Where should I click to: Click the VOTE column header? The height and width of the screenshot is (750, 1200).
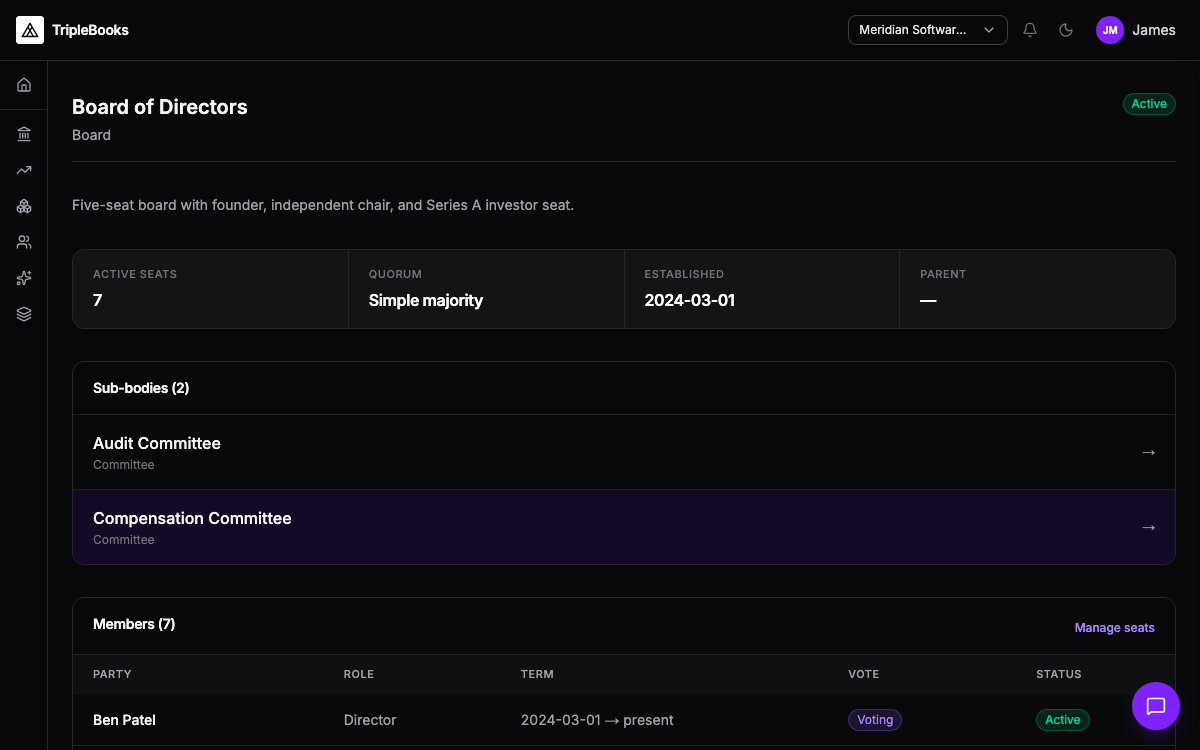[x=864, y=674]
